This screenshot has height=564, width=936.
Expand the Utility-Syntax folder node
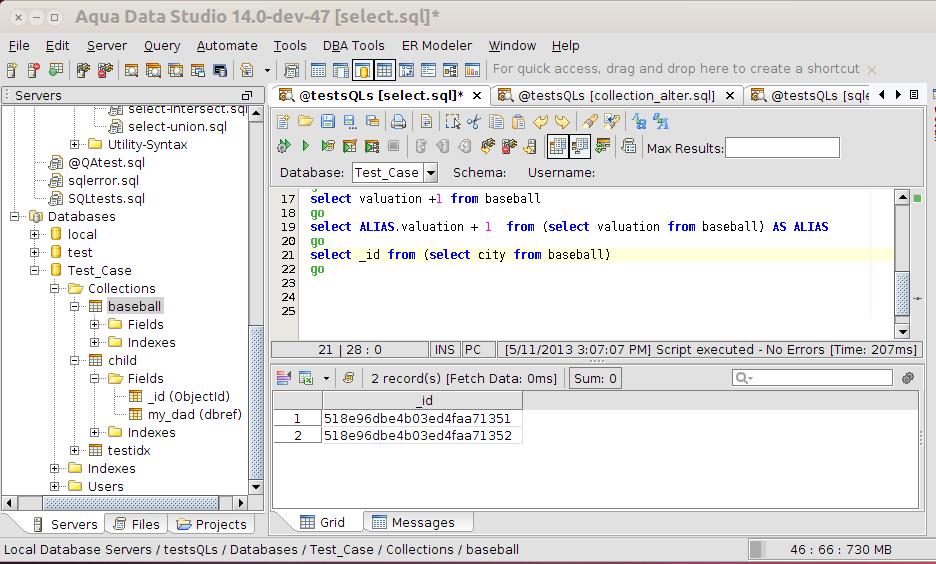pyautogui.click(x=75, y=144)
